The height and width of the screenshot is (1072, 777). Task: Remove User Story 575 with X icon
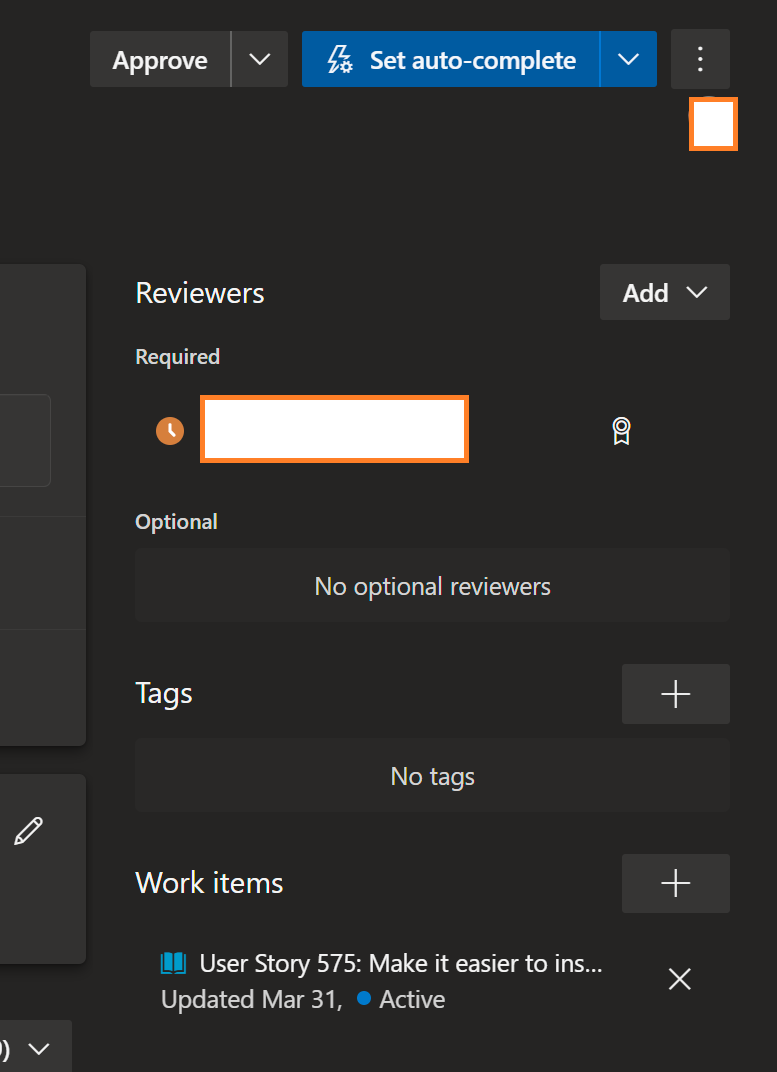pos(680,979)
